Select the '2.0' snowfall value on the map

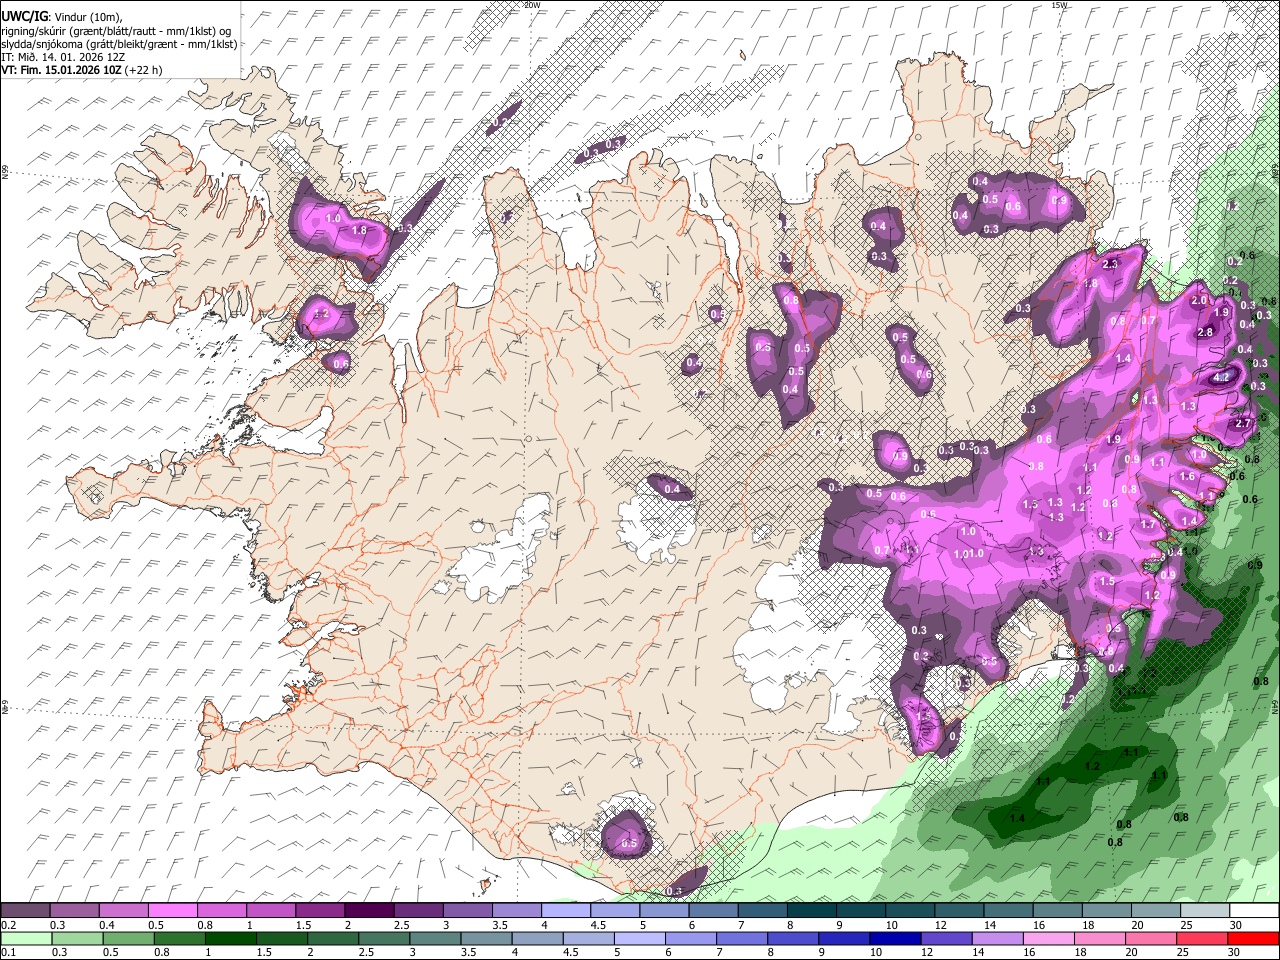pyautogui.click(x=1200, y=300)
